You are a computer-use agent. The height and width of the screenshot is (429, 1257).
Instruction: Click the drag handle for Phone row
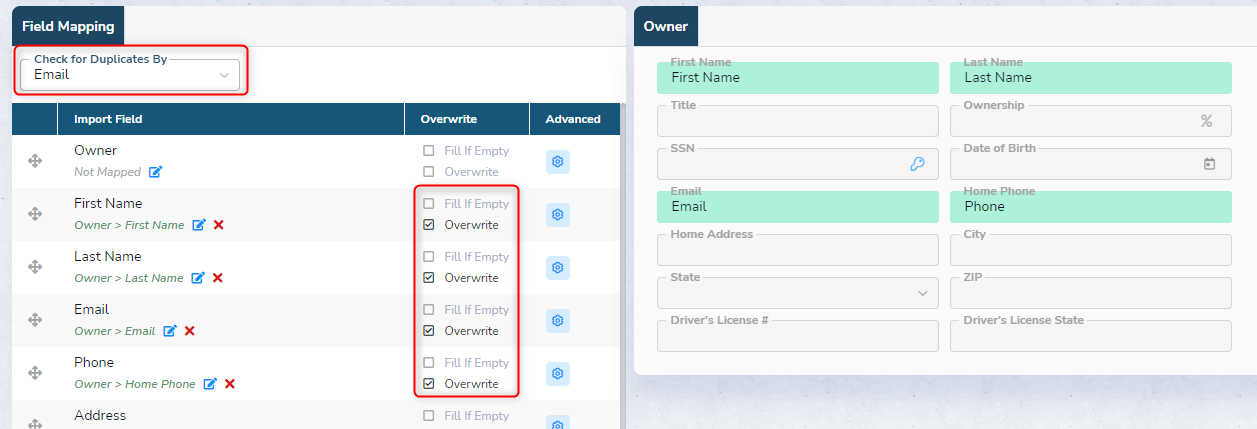pos(35,373)
